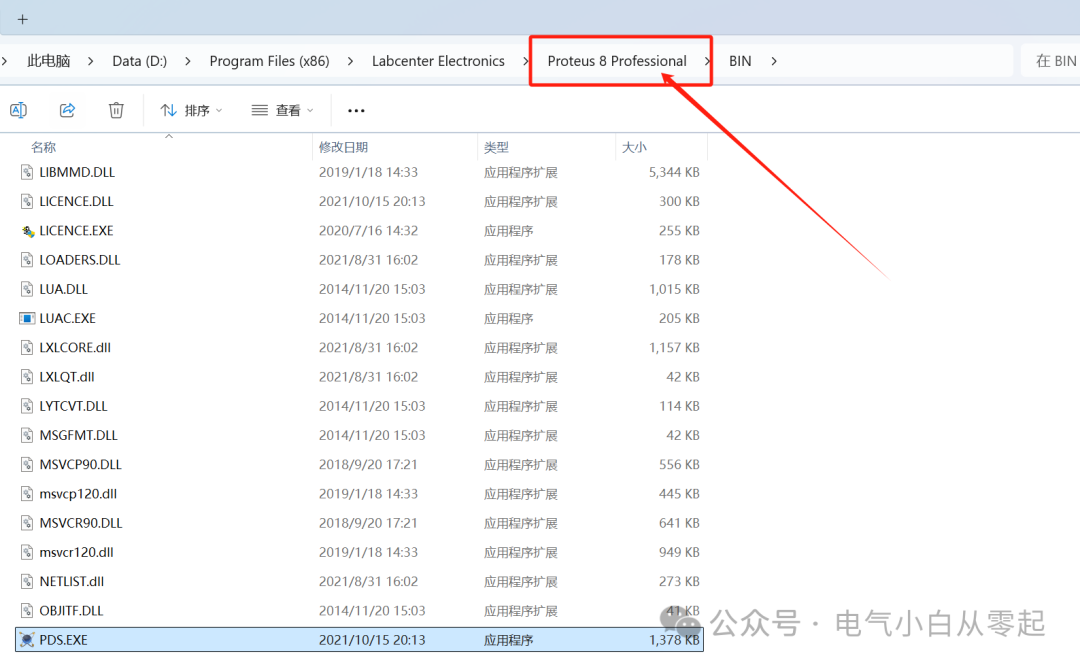Click the msvcp120.dll file icon

[27, 494]
